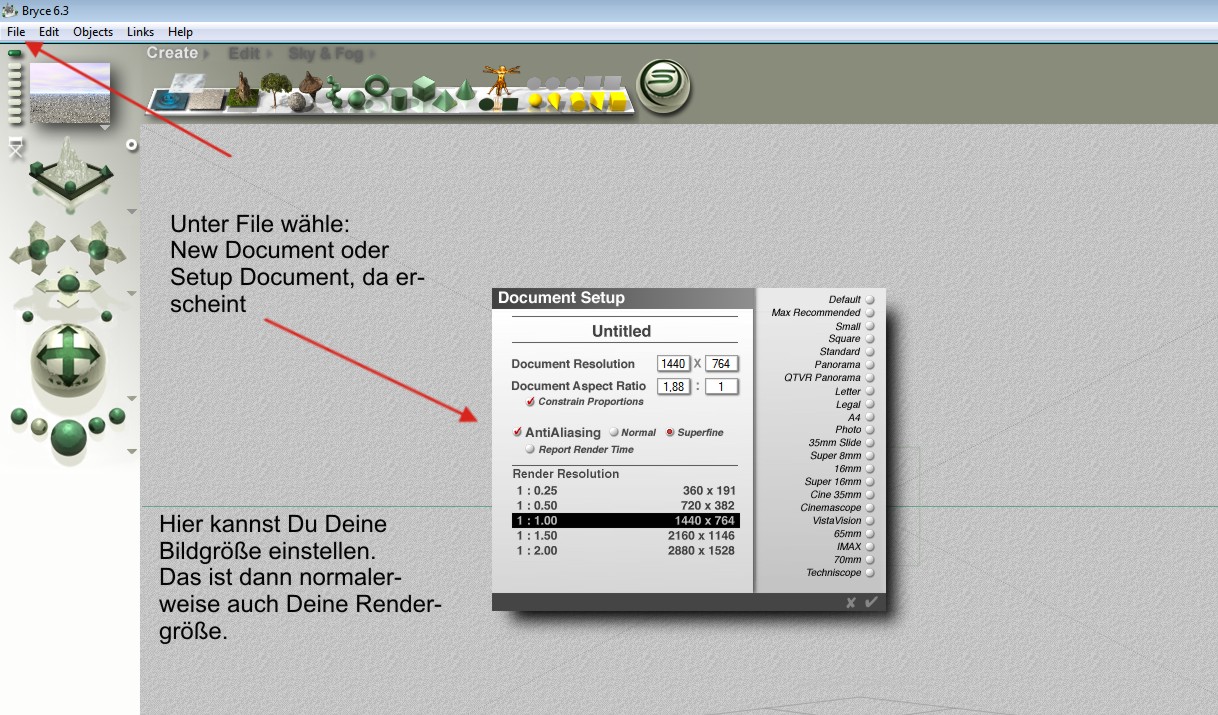Image resolution: width=1218 pixels, height=715 pixels.
Task: Open the Help menu
Action: click(180, 32)
